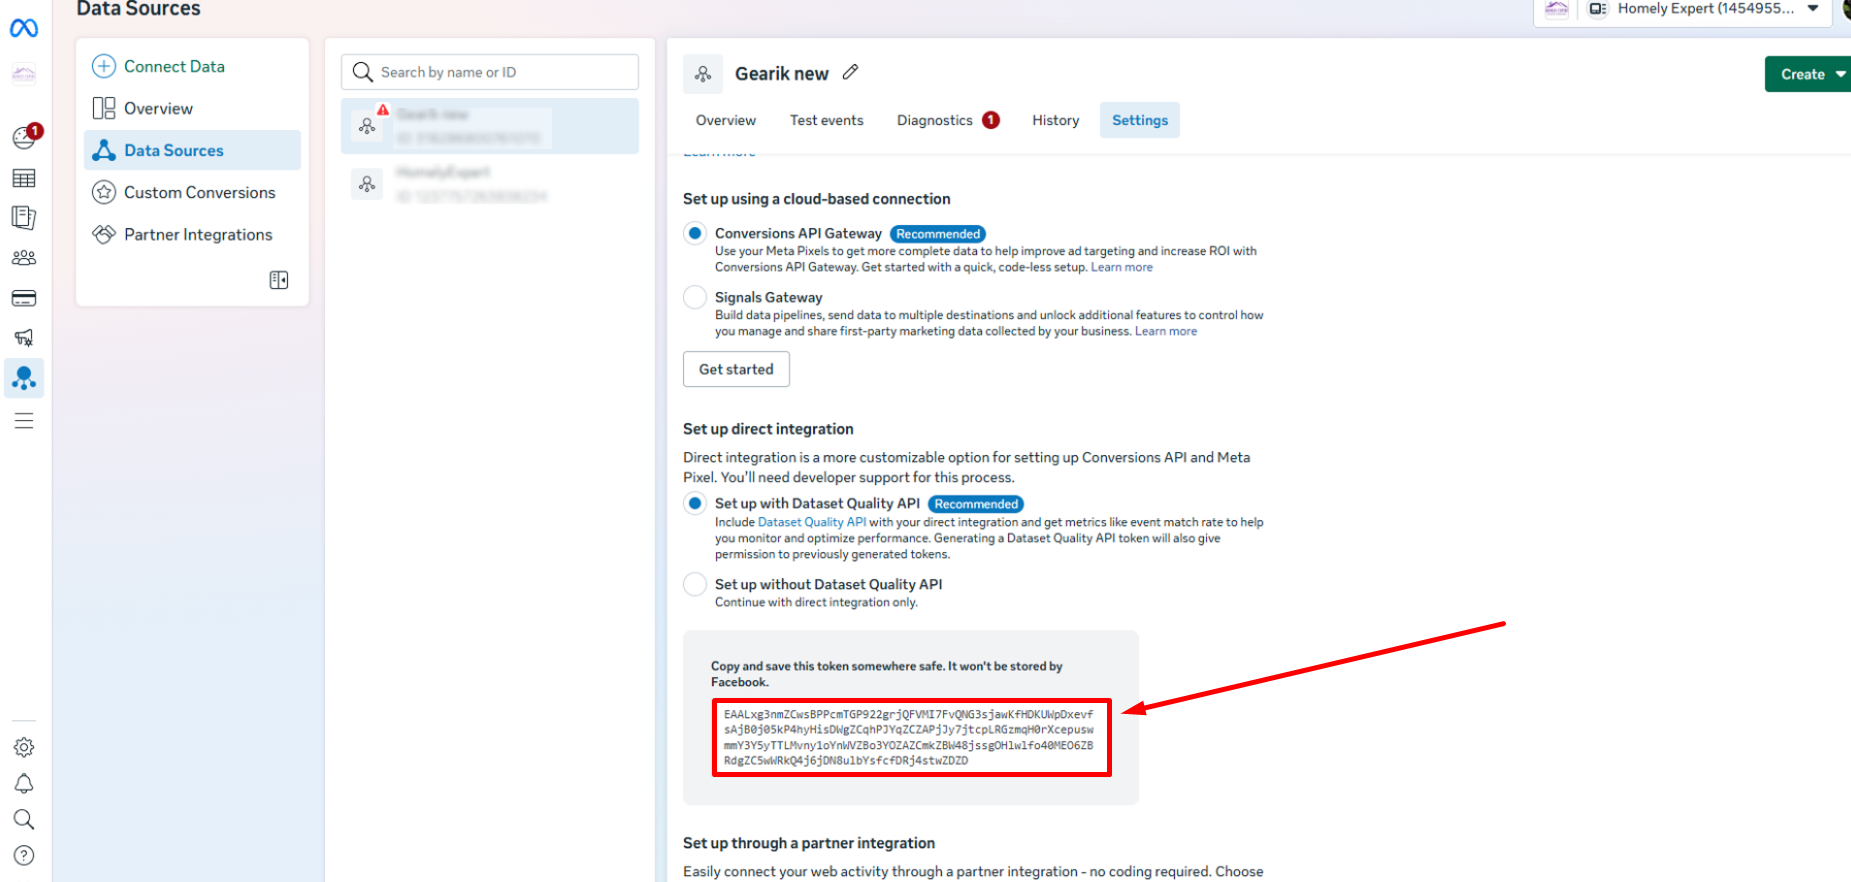The width and height of the screenshot is (1851, 882).
Task: Select Events Manager icon in left rail
Action: pos(24,378)
